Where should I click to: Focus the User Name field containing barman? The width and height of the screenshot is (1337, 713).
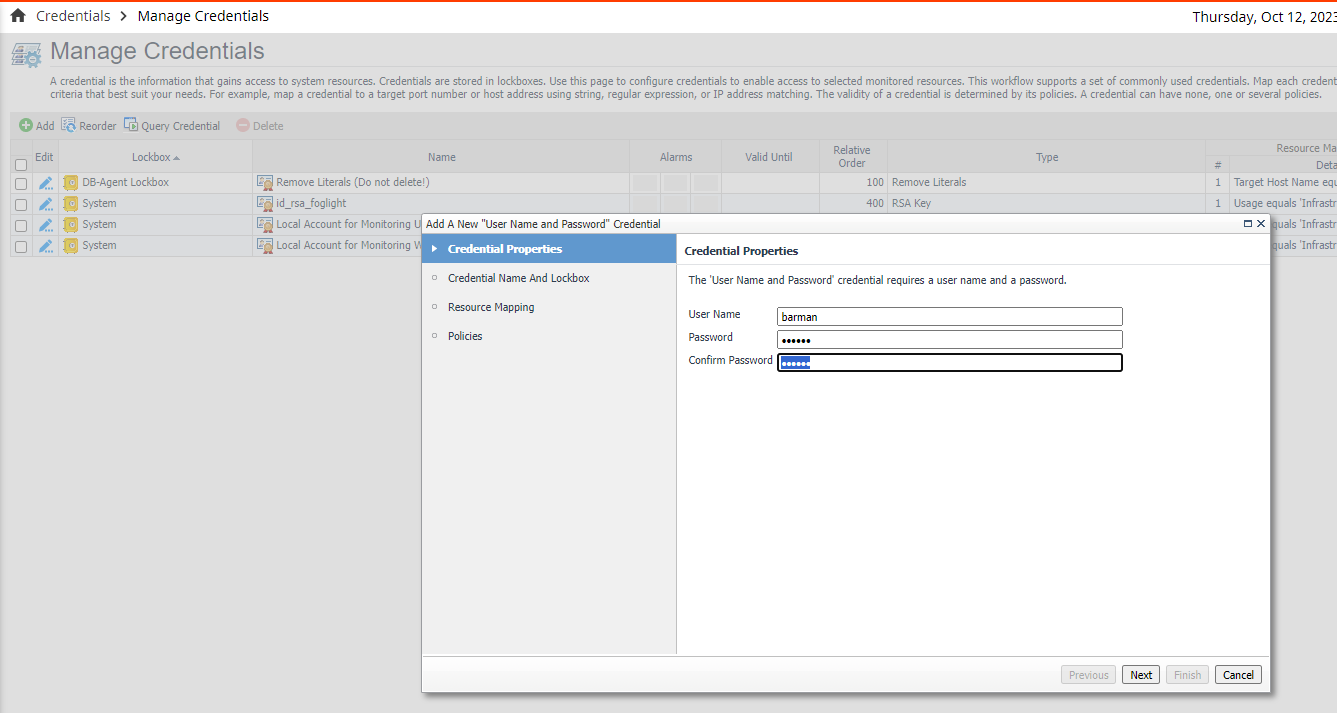click(x=950, y=316)
